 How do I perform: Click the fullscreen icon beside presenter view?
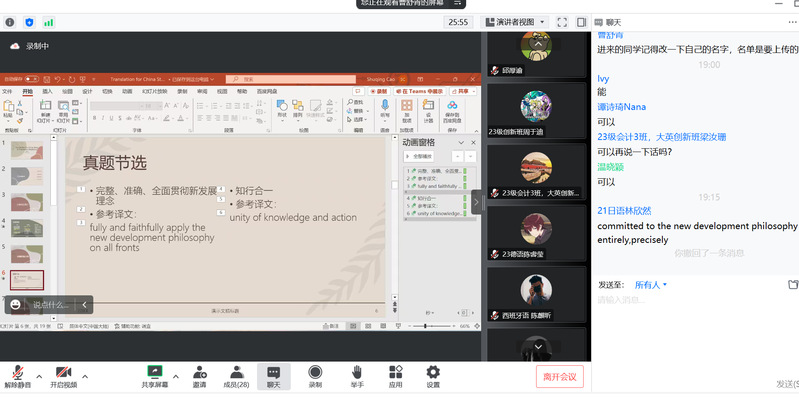pos(562,22)
